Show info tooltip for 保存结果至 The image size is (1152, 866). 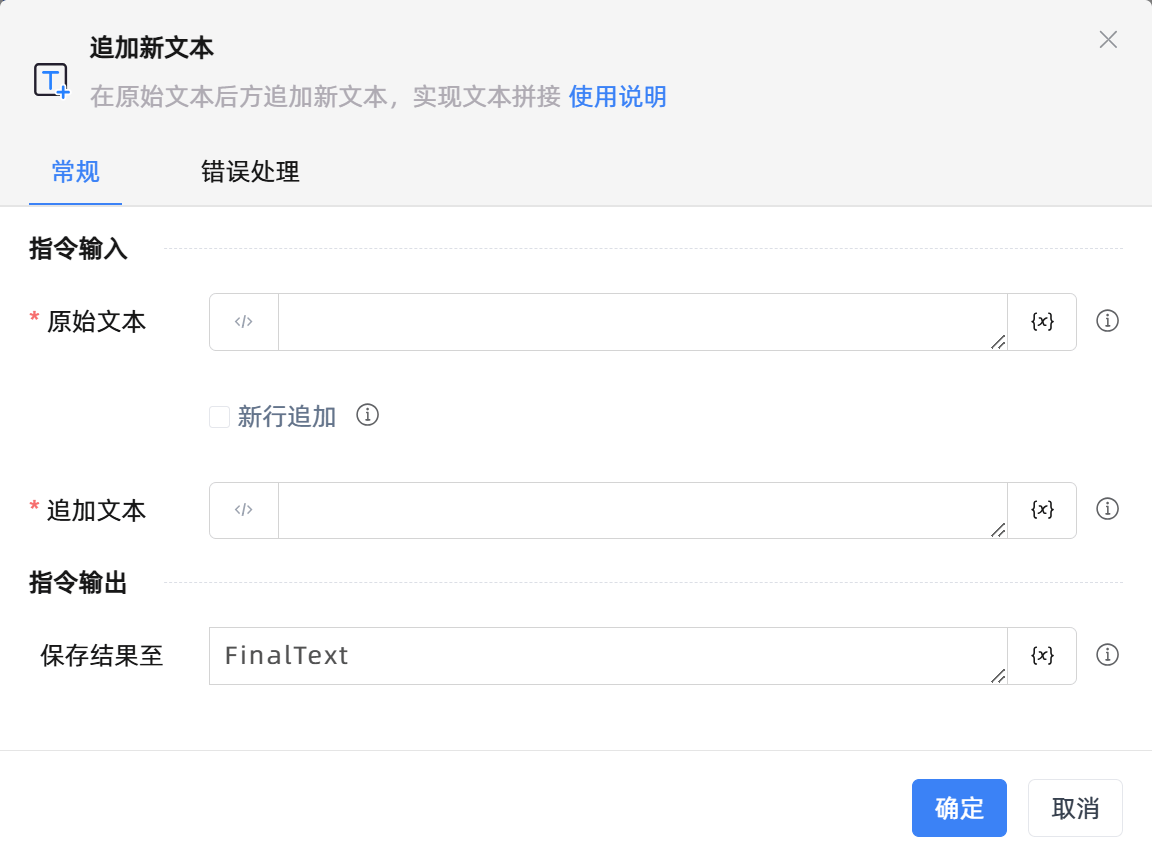tap(1107, 655)
